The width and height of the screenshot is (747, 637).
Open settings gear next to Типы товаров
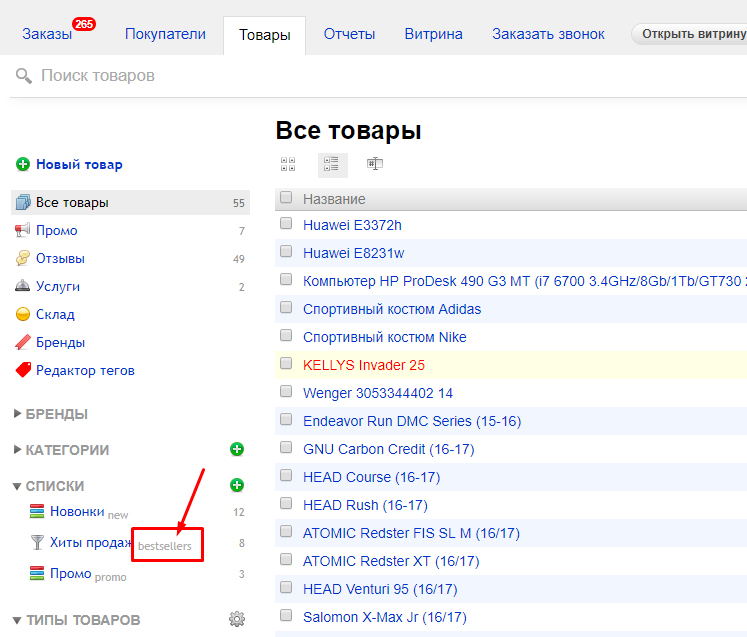237,619
